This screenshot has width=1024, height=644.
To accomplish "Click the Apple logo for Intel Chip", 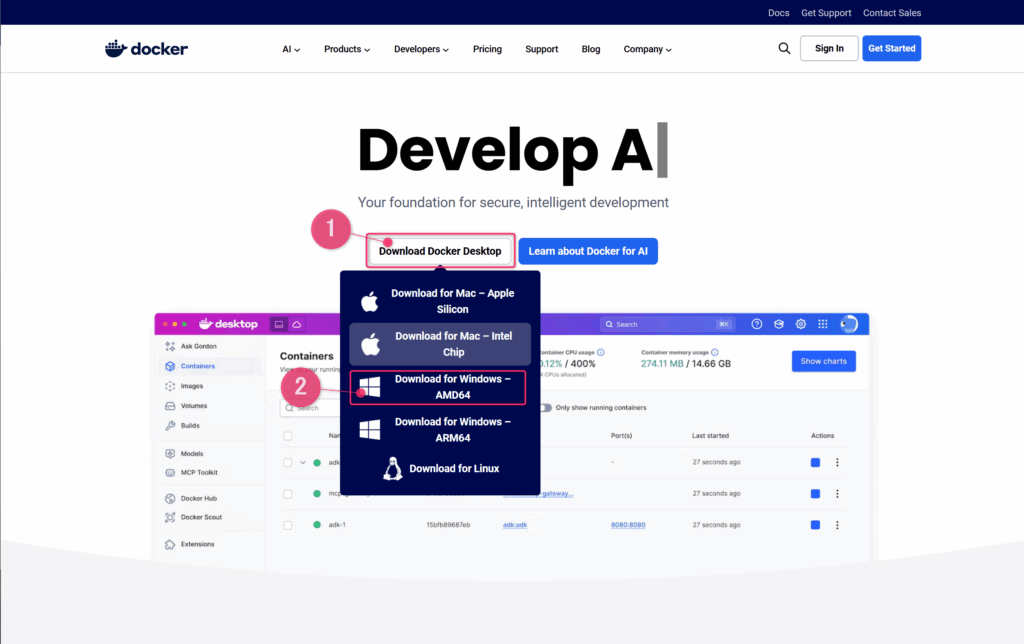I will click(370, 344).
